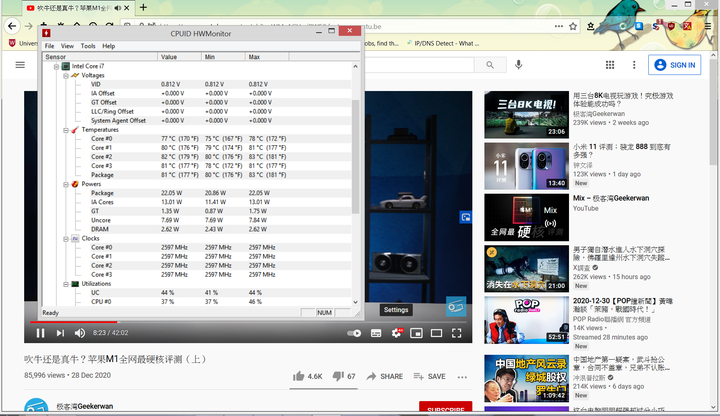
Task: Select the DRAM power row
Action: click(x=197, y=229)
